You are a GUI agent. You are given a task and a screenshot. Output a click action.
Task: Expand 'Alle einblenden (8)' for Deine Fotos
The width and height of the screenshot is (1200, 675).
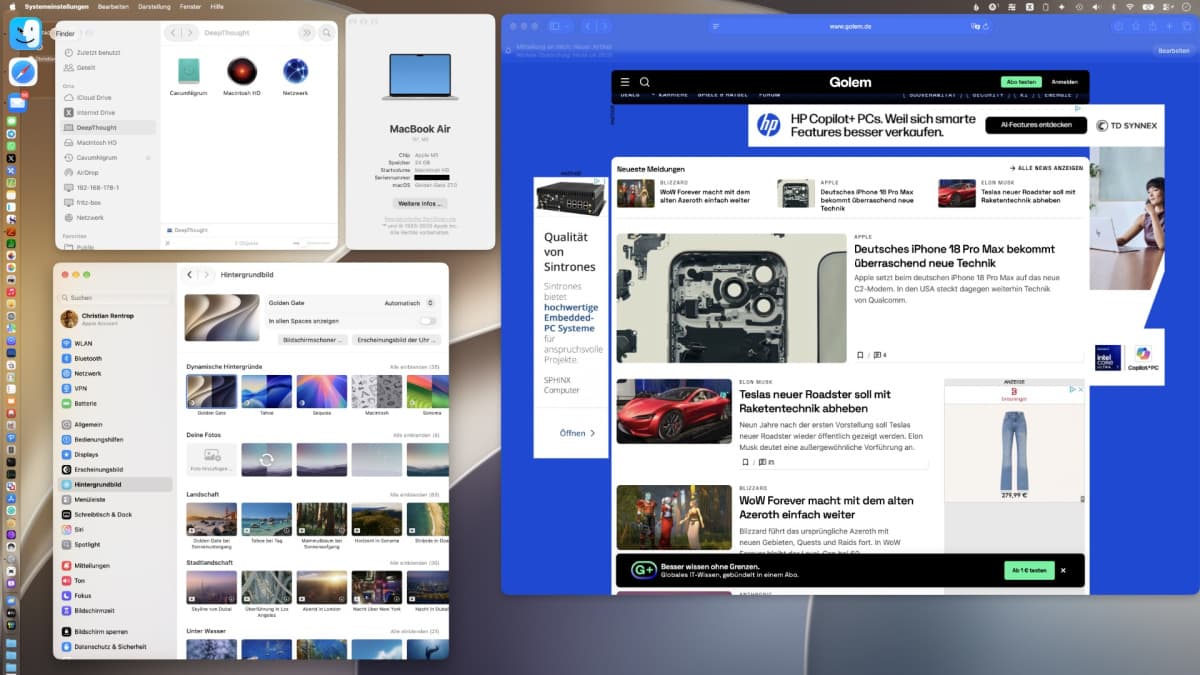pyautogui.click(x=415, y=435)
